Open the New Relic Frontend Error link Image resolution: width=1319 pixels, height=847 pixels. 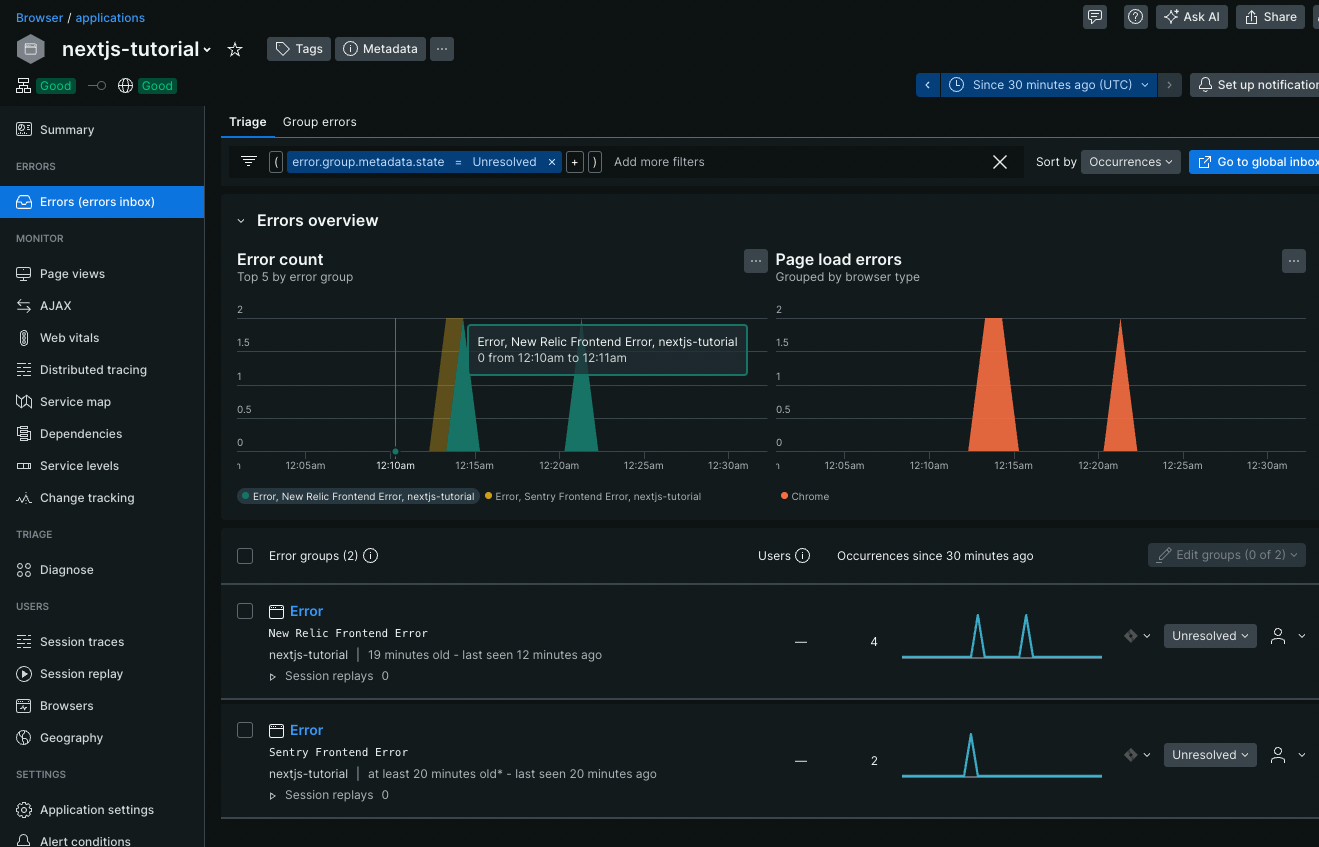(x=307, y=611)
